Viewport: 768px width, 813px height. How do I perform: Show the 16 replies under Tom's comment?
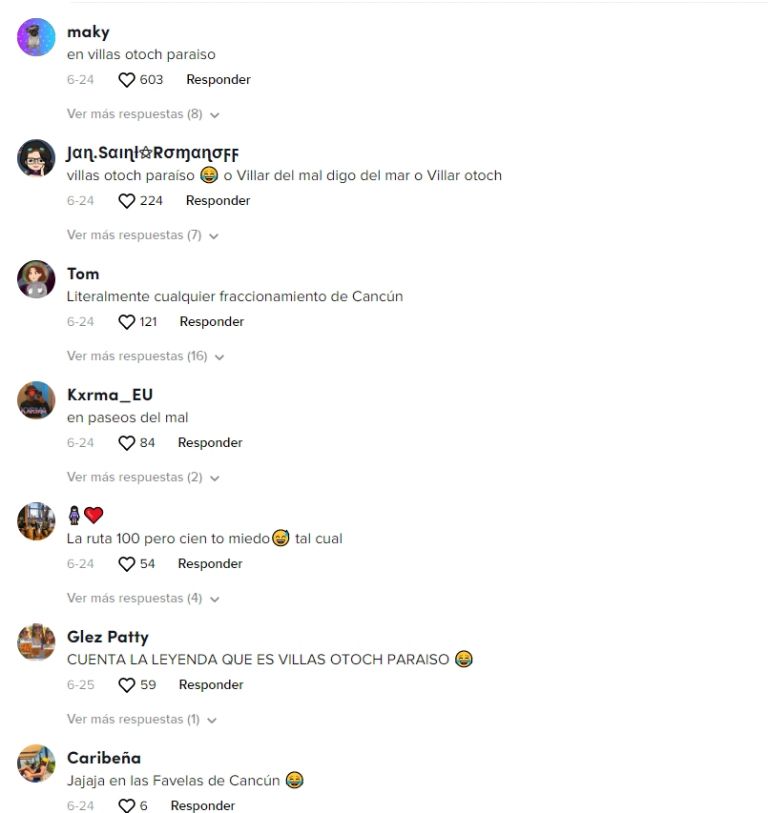(x=145, y=356)
